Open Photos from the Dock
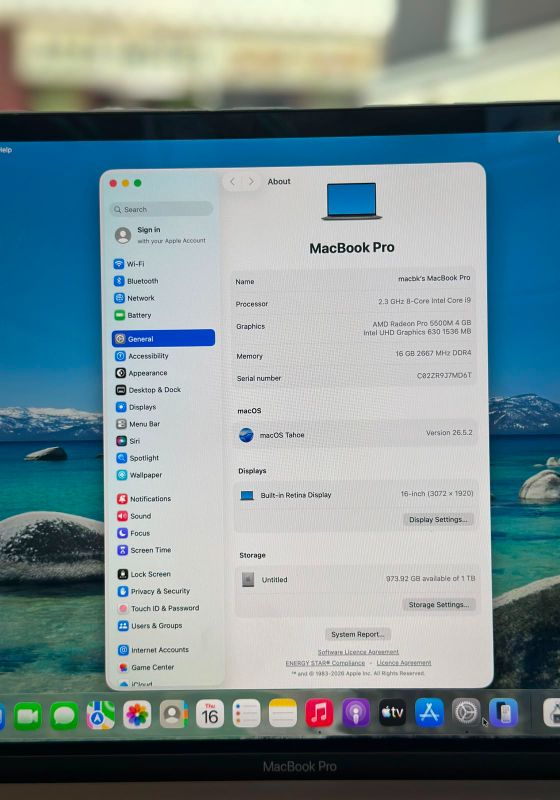560x800 pixels. 137,715
